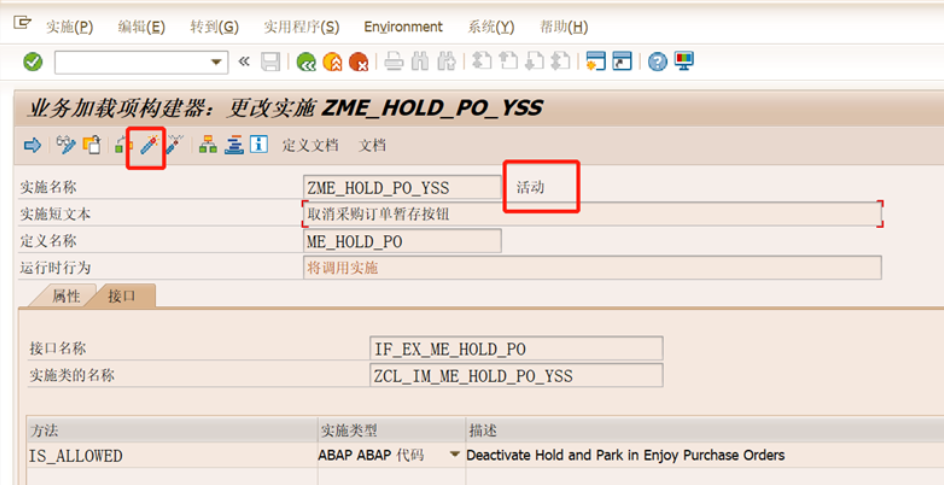This screenshot has height=485, width=944.
Task: Click the Display/Change glasses pencil icon
Action: (66, 145)
